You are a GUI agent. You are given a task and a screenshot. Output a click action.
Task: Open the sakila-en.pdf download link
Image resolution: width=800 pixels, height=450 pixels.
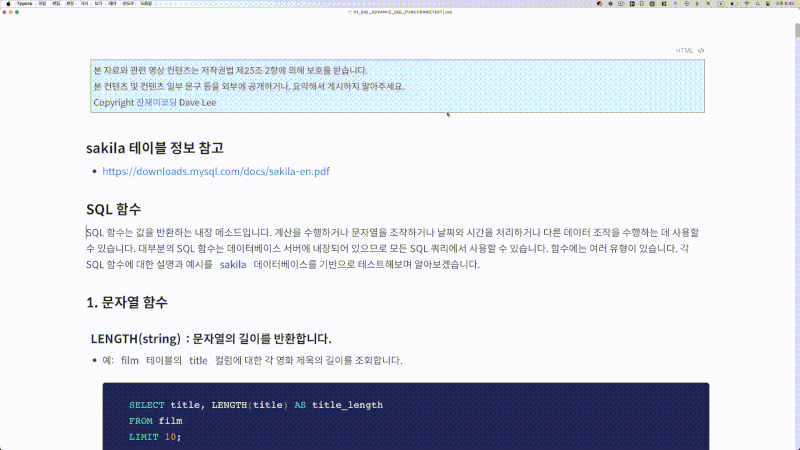[216, 171]
